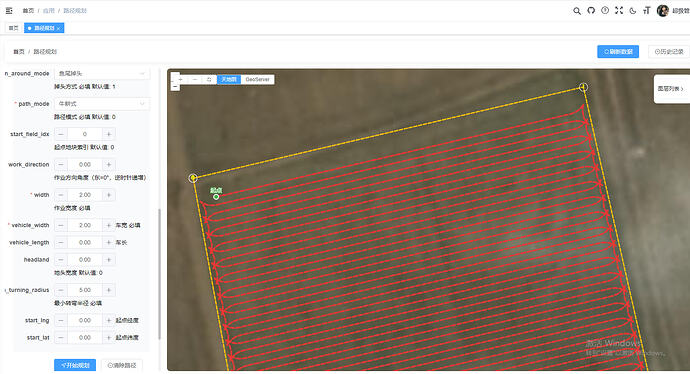Open the user avatar menu

coord(663,11)
